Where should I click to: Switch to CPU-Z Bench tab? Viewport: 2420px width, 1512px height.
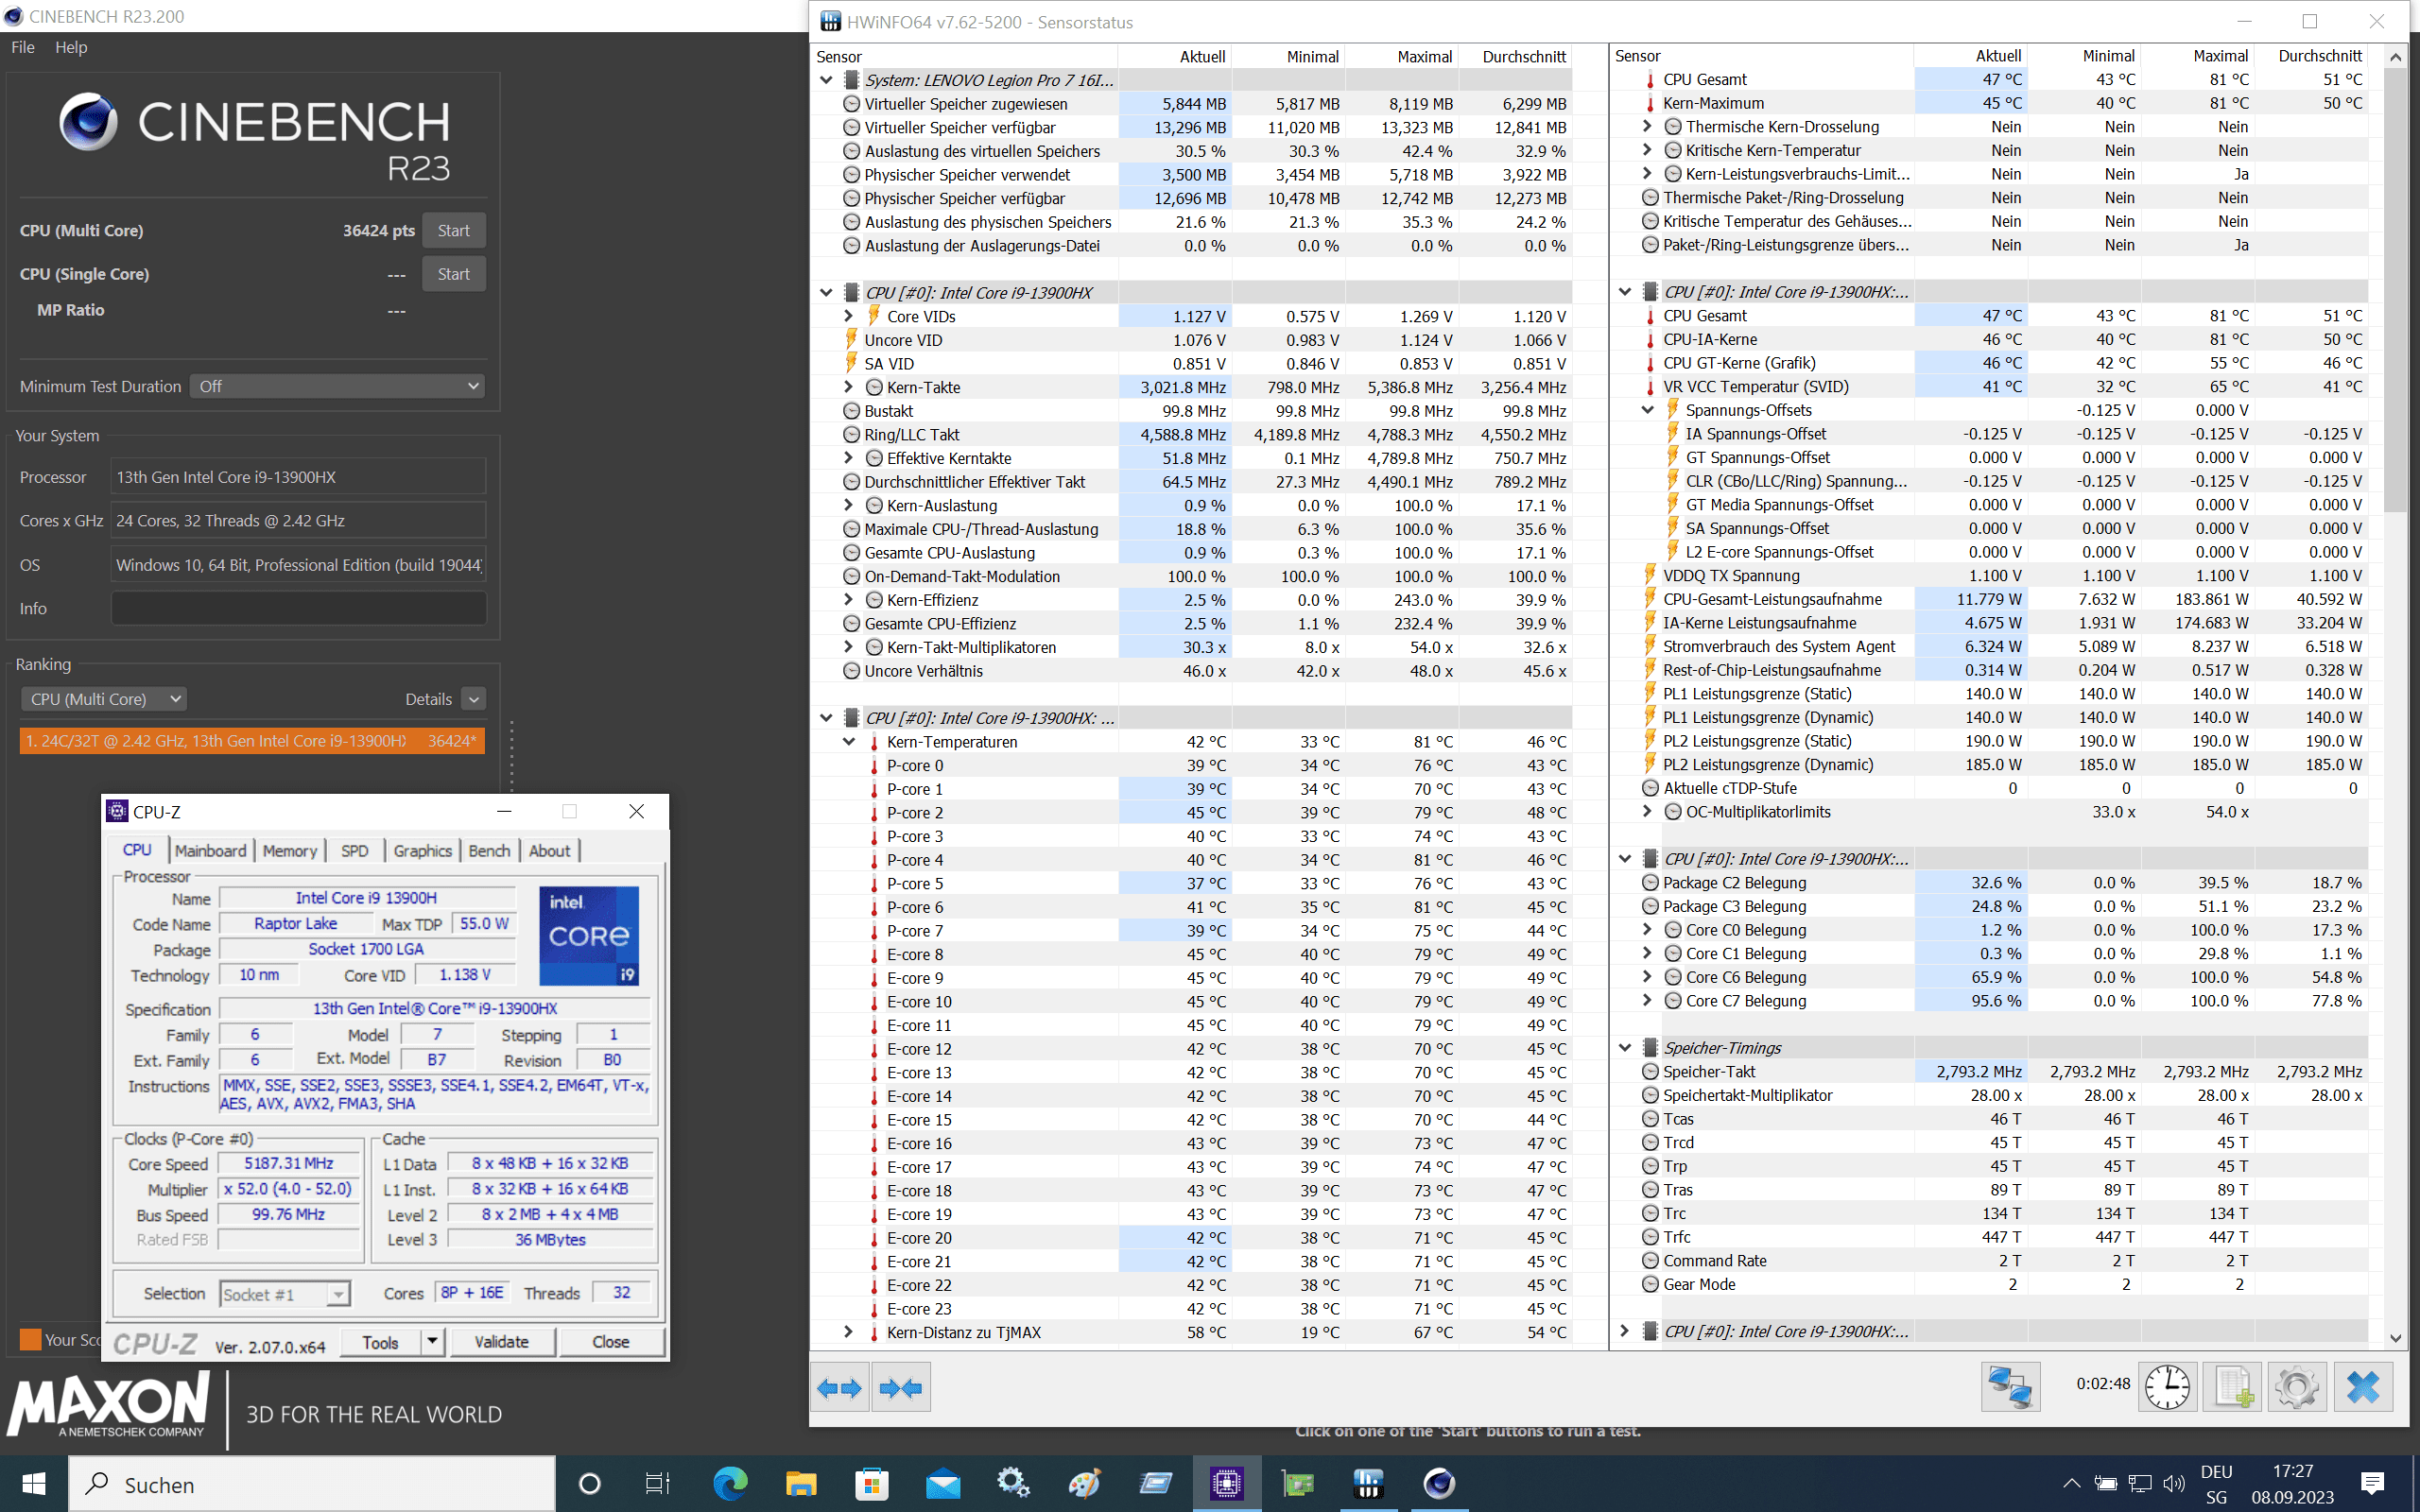[489, 850]
